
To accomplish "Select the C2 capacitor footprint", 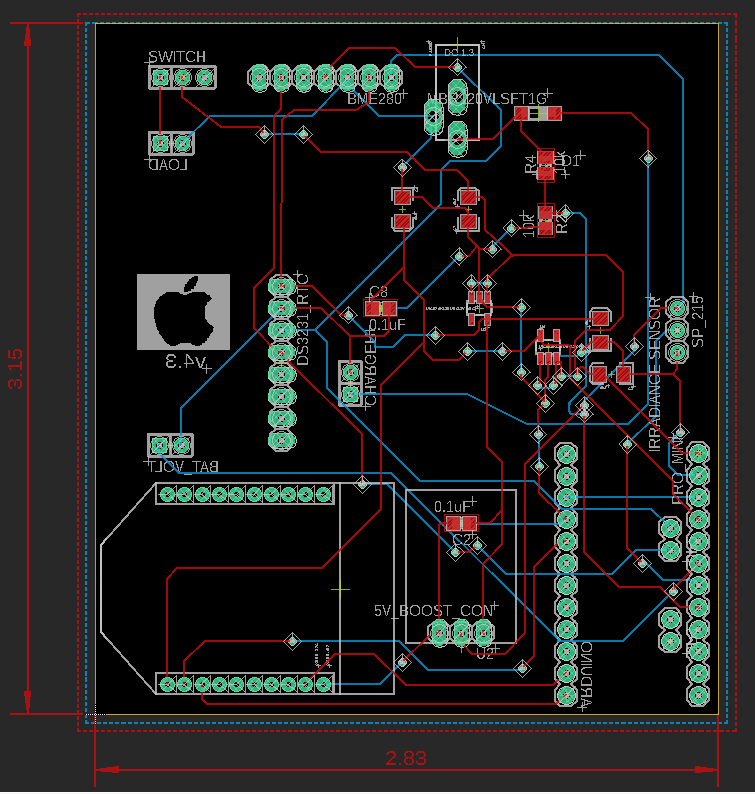I will [x=461, y=523].
